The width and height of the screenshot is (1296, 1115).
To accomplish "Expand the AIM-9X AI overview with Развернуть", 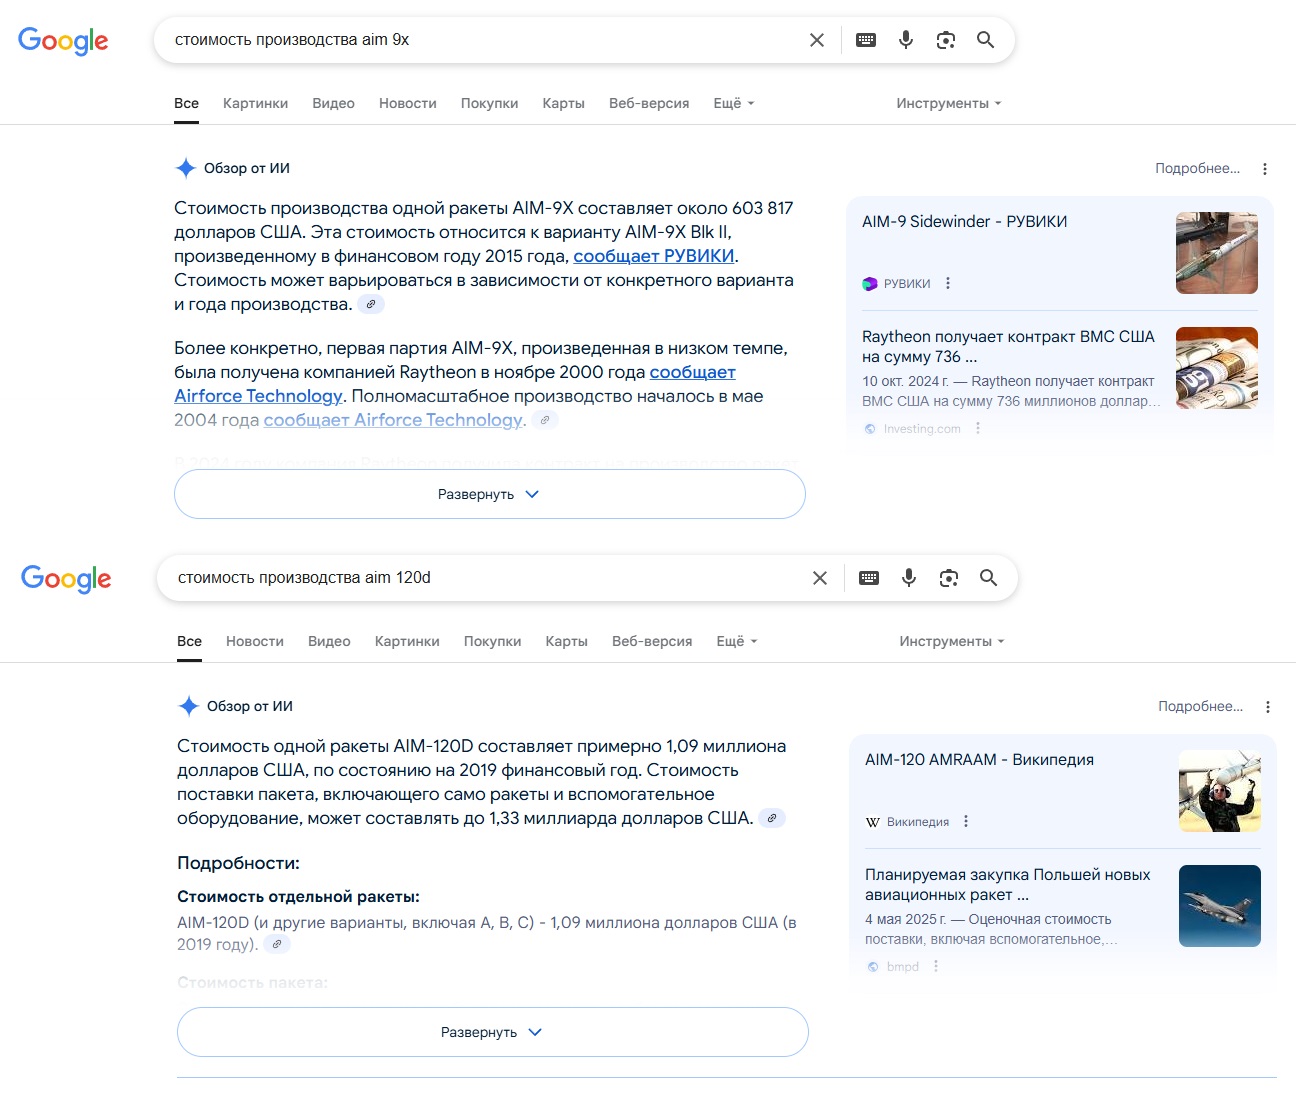I will [490, 494].
